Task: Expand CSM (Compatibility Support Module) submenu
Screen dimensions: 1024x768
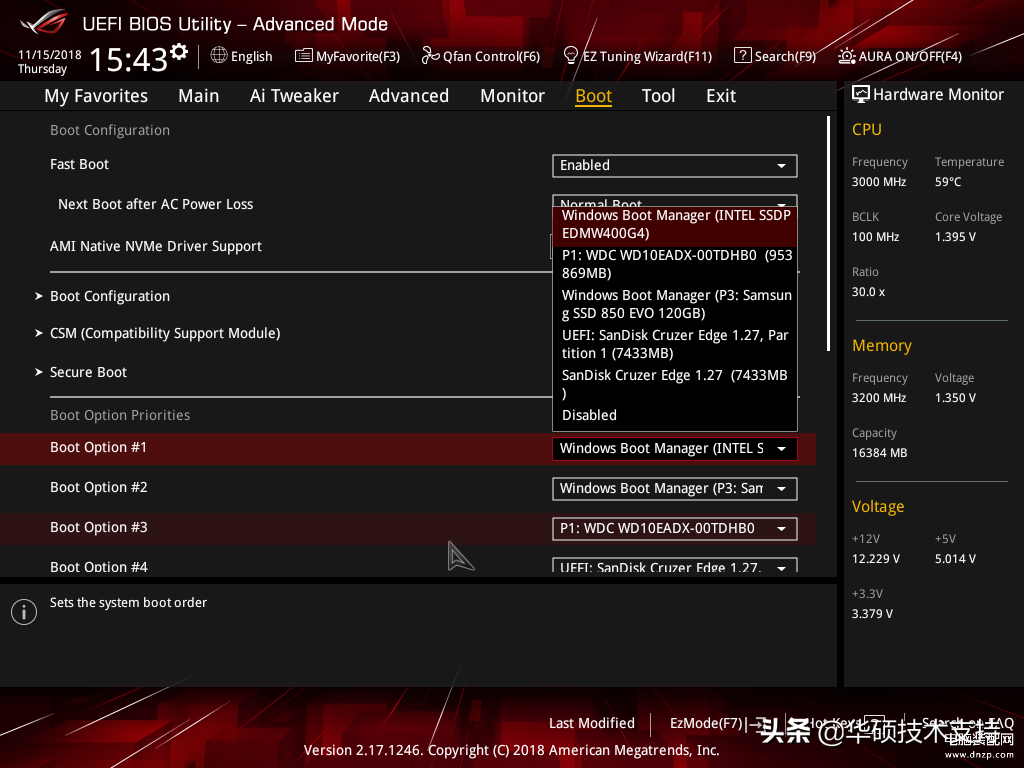Action: [x=165, y=334]
